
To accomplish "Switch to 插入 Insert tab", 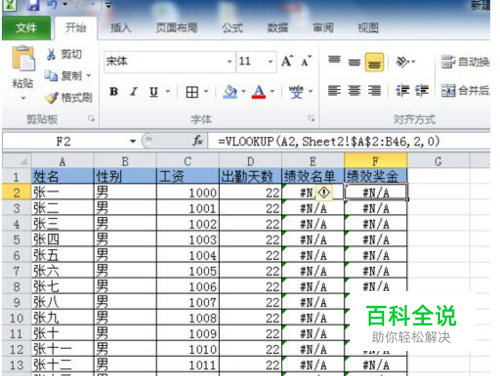I will coord(121,28).
